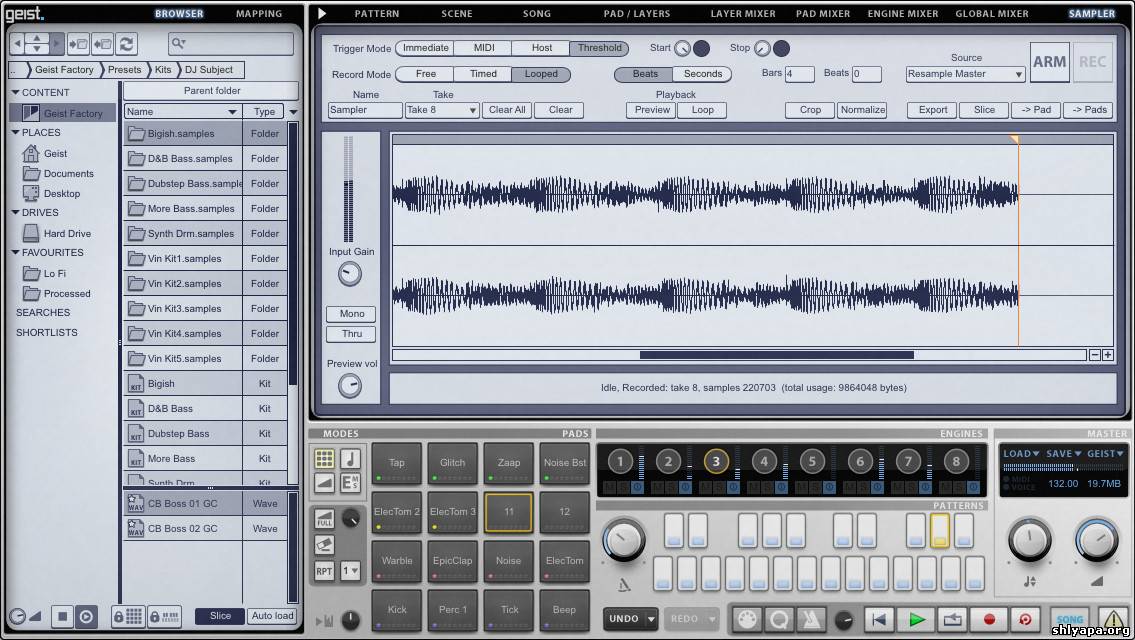Select the note mode icon in Modes
Image resolution: width=1135 pixels, height=640 pixels.
(x=350, y=459)
